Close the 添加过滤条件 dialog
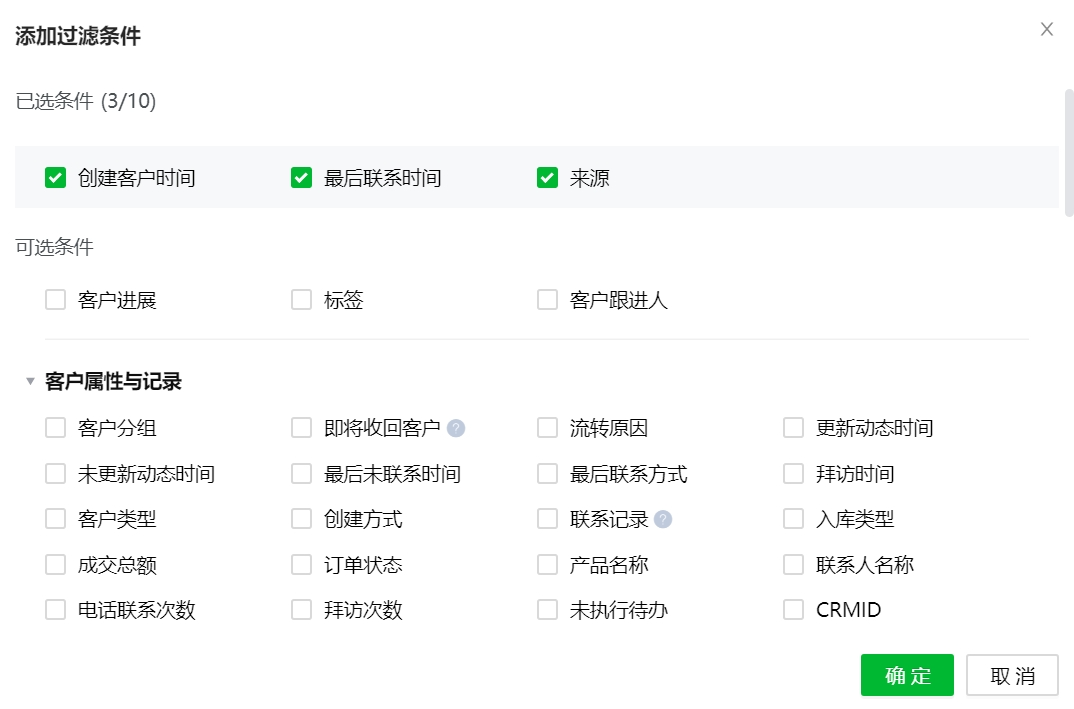The image size is (1074, 709). 1046,30
